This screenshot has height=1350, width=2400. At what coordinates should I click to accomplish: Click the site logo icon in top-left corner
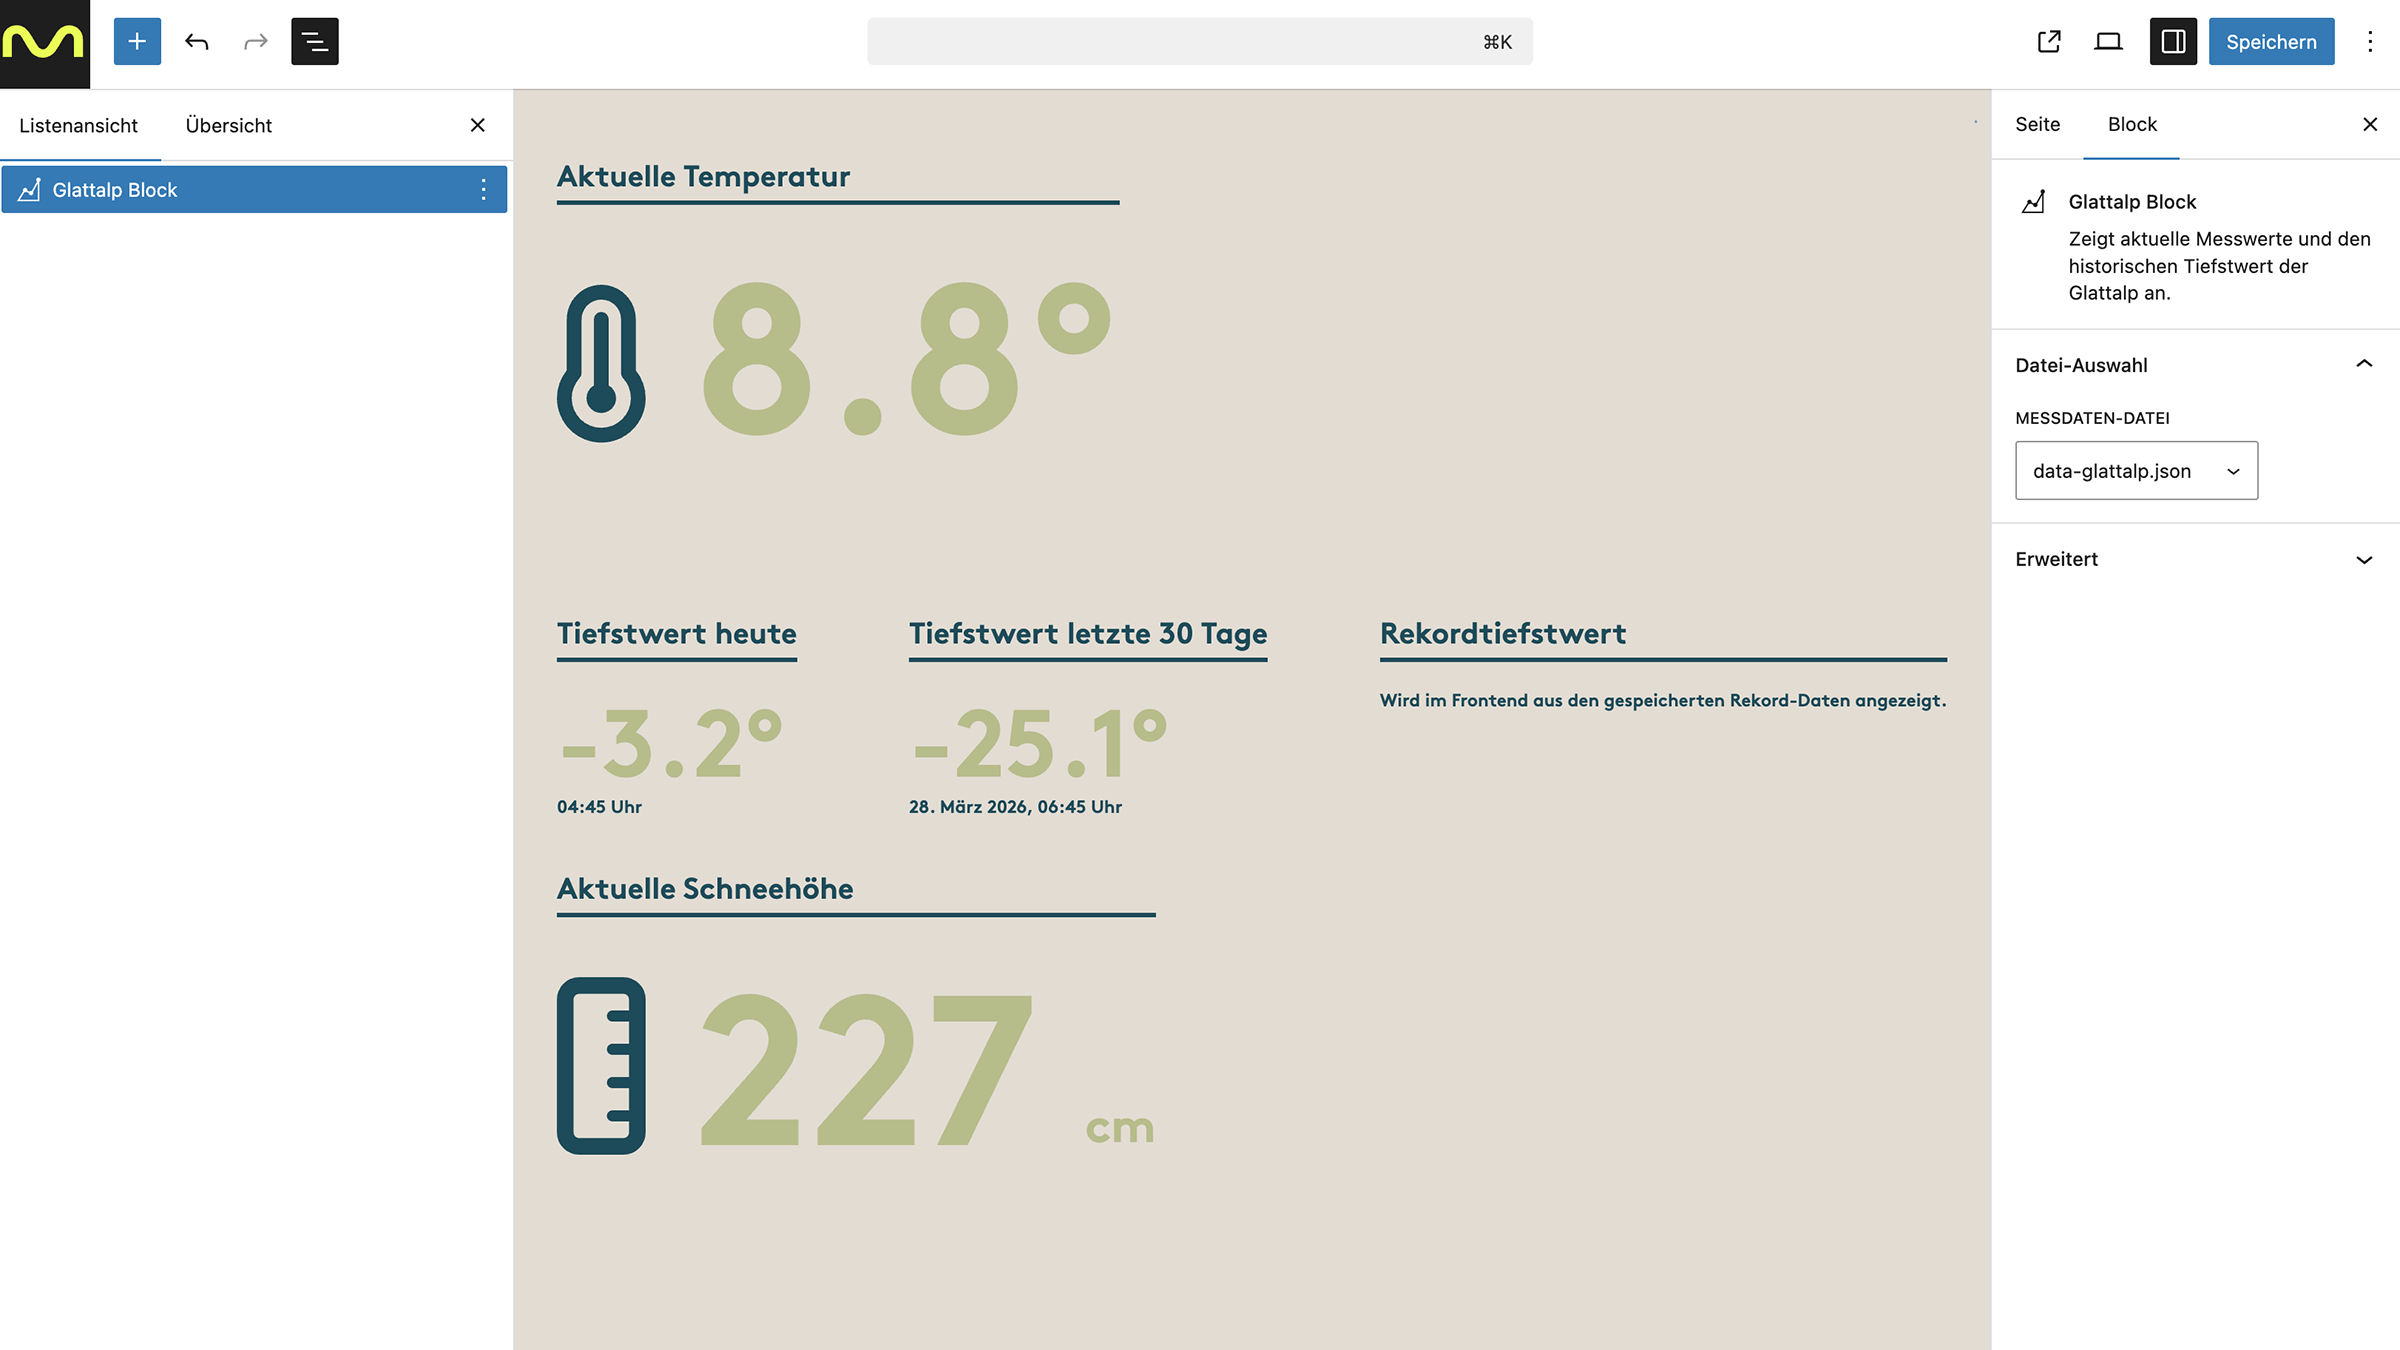(44, 43)
